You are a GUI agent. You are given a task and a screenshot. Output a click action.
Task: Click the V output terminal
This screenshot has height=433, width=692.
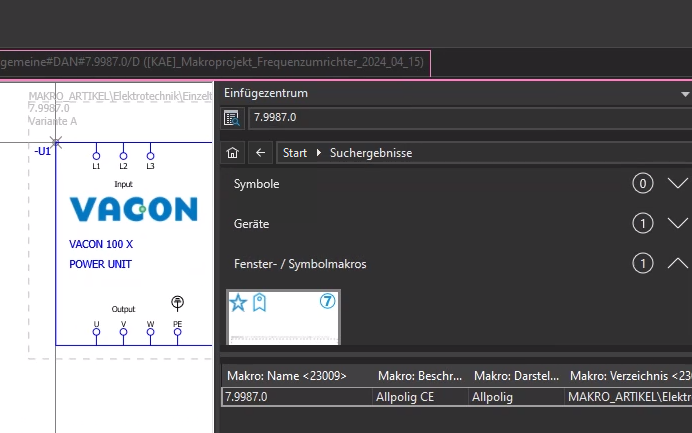124,332
